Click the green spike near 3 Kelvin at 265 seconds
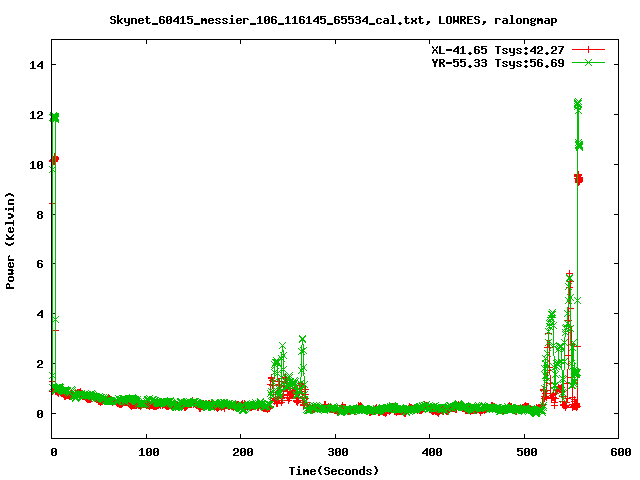Image resolution: width=640 pixels, height=480 pixels. point(302,340)
